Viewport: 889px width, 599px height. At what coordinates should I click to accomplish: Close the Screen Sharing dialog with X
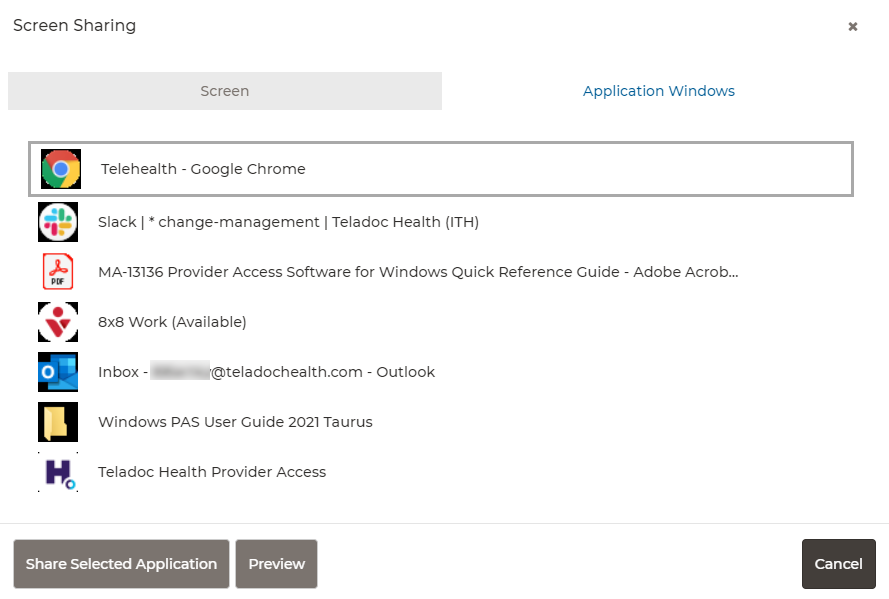853,27
